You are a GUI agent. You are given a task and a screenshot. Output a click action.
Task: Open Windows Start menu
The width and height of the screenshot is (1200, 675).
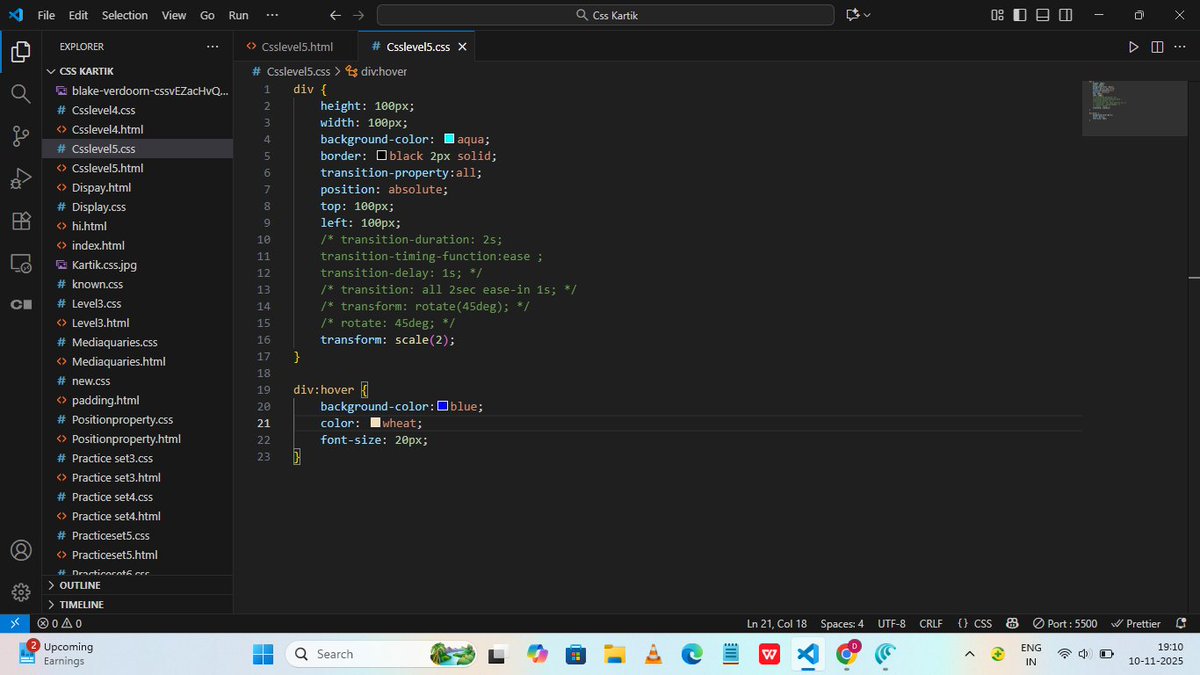pyautogui.click(x=263, y=654)
